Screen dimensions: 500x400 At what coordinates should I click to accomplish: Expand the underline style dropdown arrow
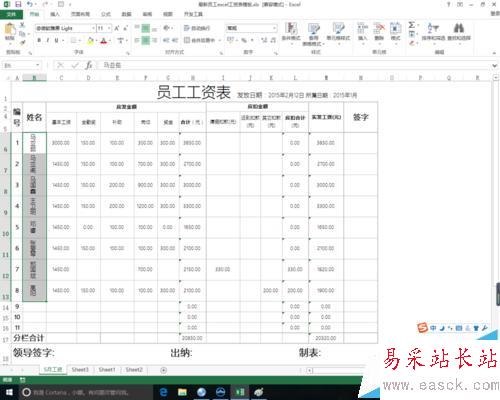[x=62, y=40]
